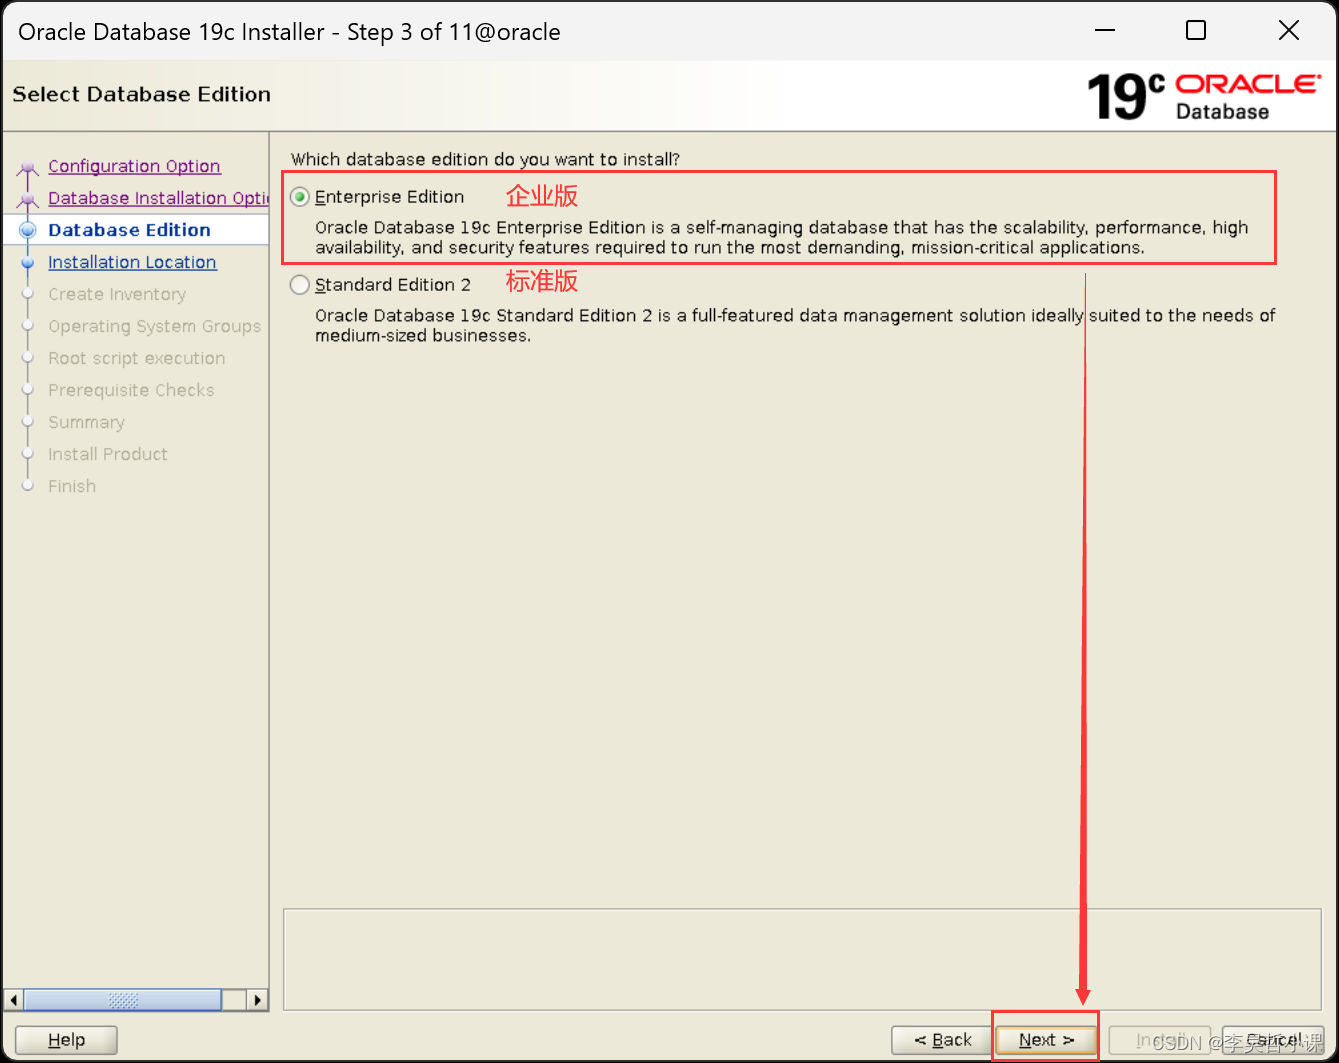Image resolution: width=1339 pixels, height=1063 pixels.
Task: Click the Oracle 19c Database logo
Action: (x=1204, y=97)
